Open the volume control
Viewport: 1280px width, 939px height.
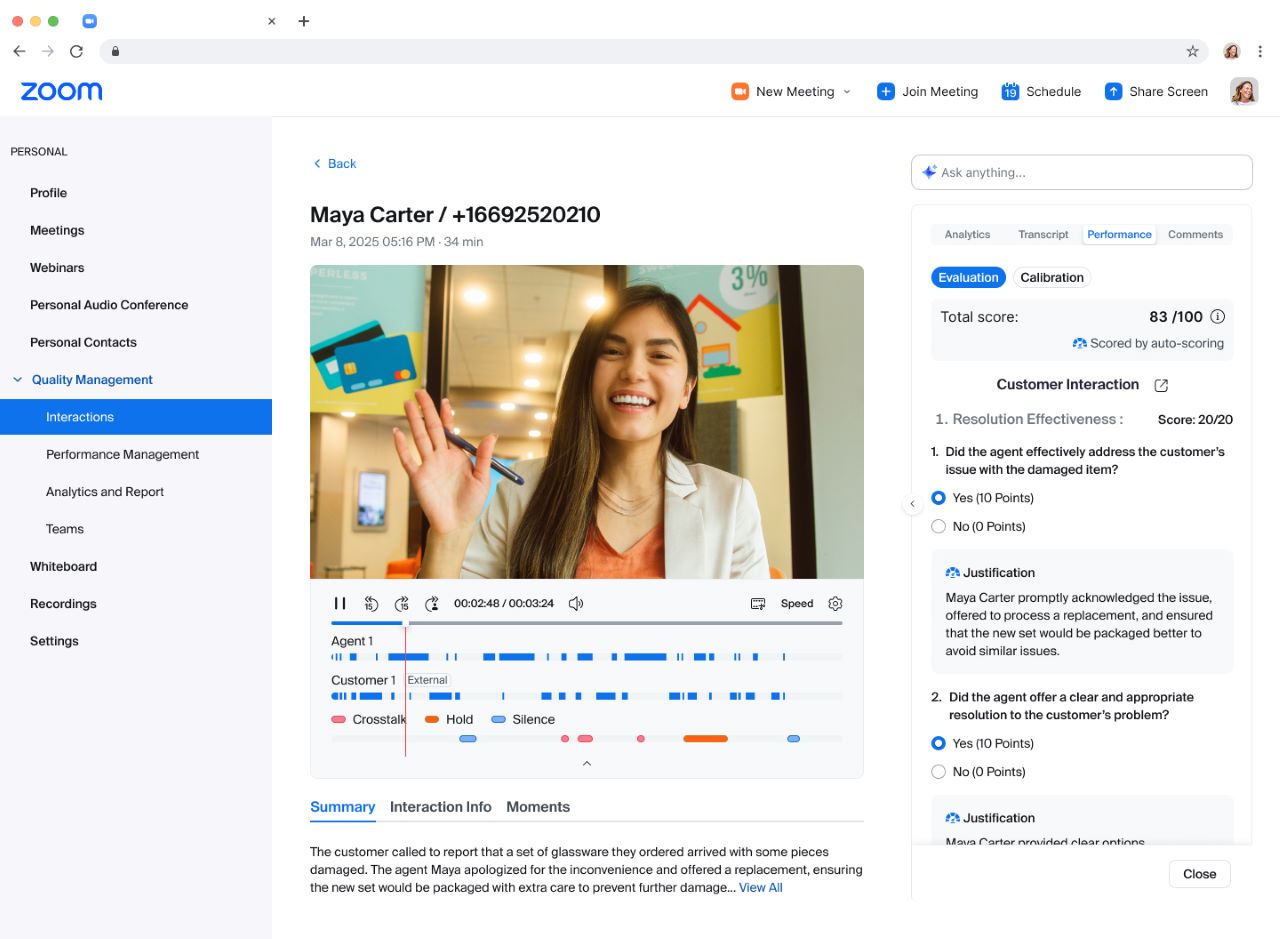pos(576,603)
